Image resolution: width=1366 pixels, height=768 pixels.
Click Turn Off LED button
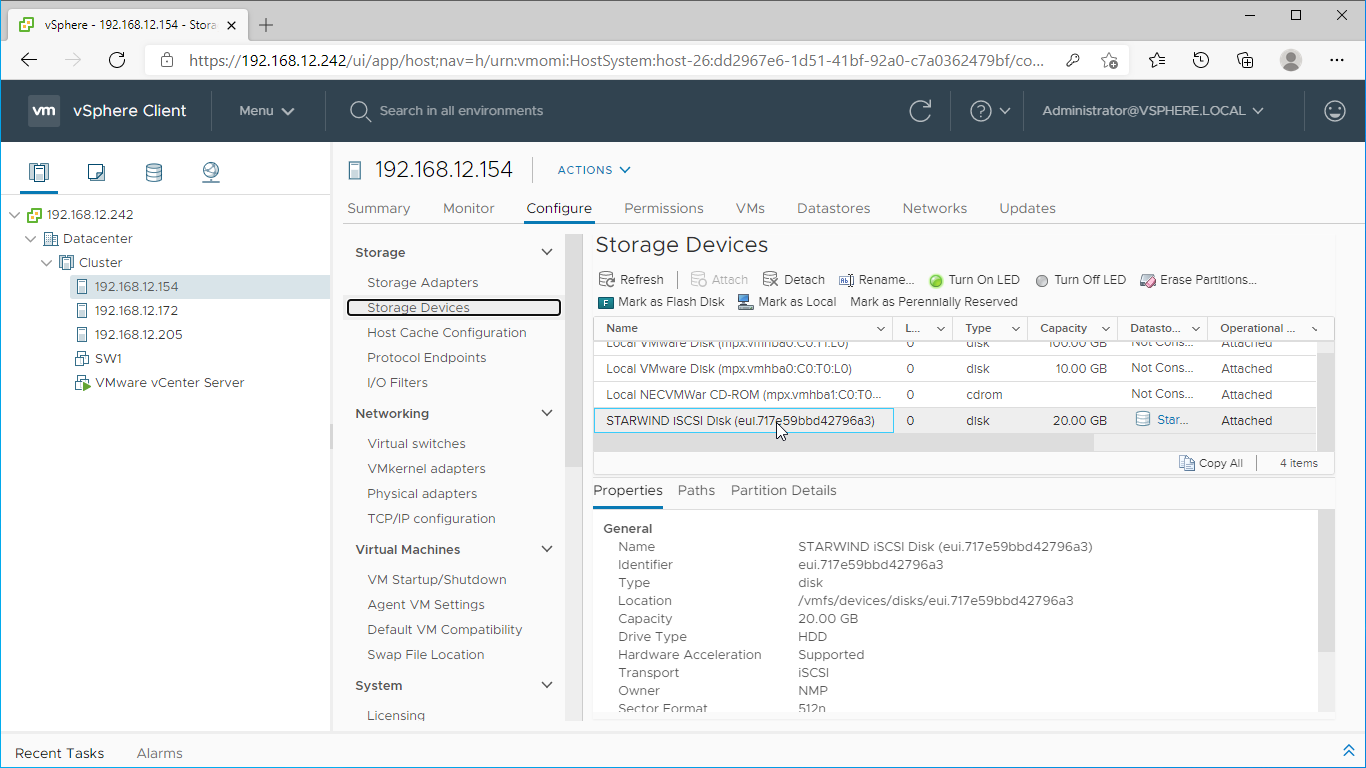(x=1081, y=280)
